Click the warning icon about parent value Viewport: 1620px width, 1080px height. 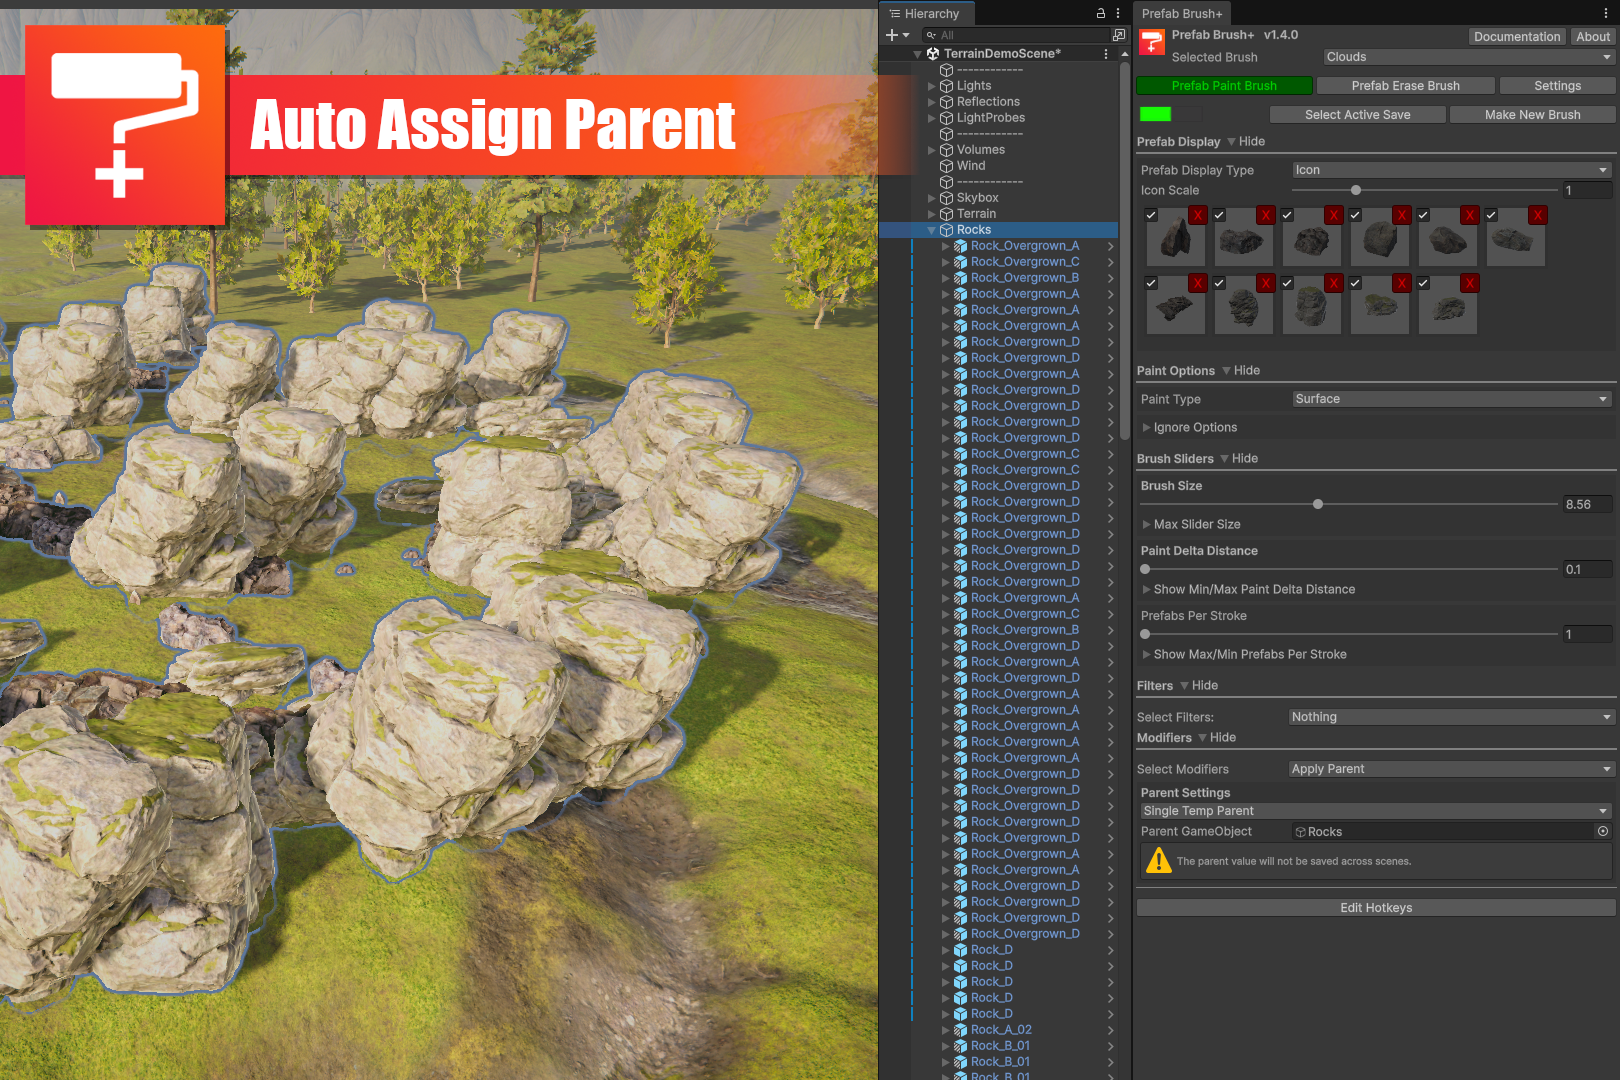(1158, 860)
